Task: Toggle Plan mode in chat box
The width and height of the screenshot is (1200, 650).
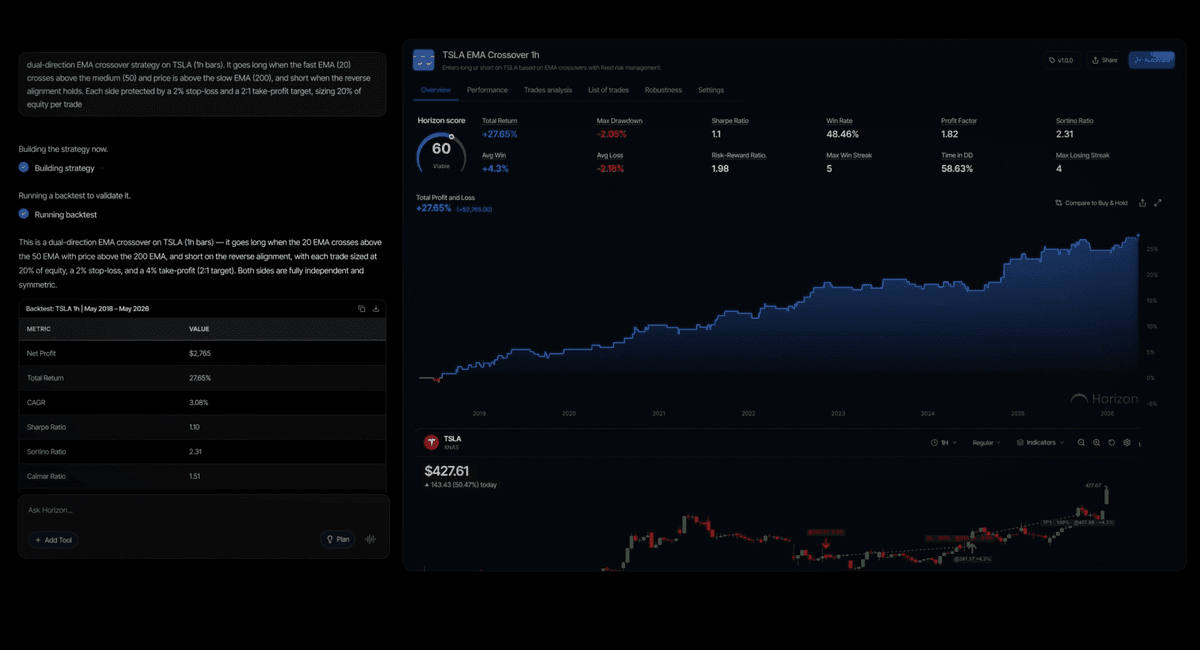Action: 337,539
